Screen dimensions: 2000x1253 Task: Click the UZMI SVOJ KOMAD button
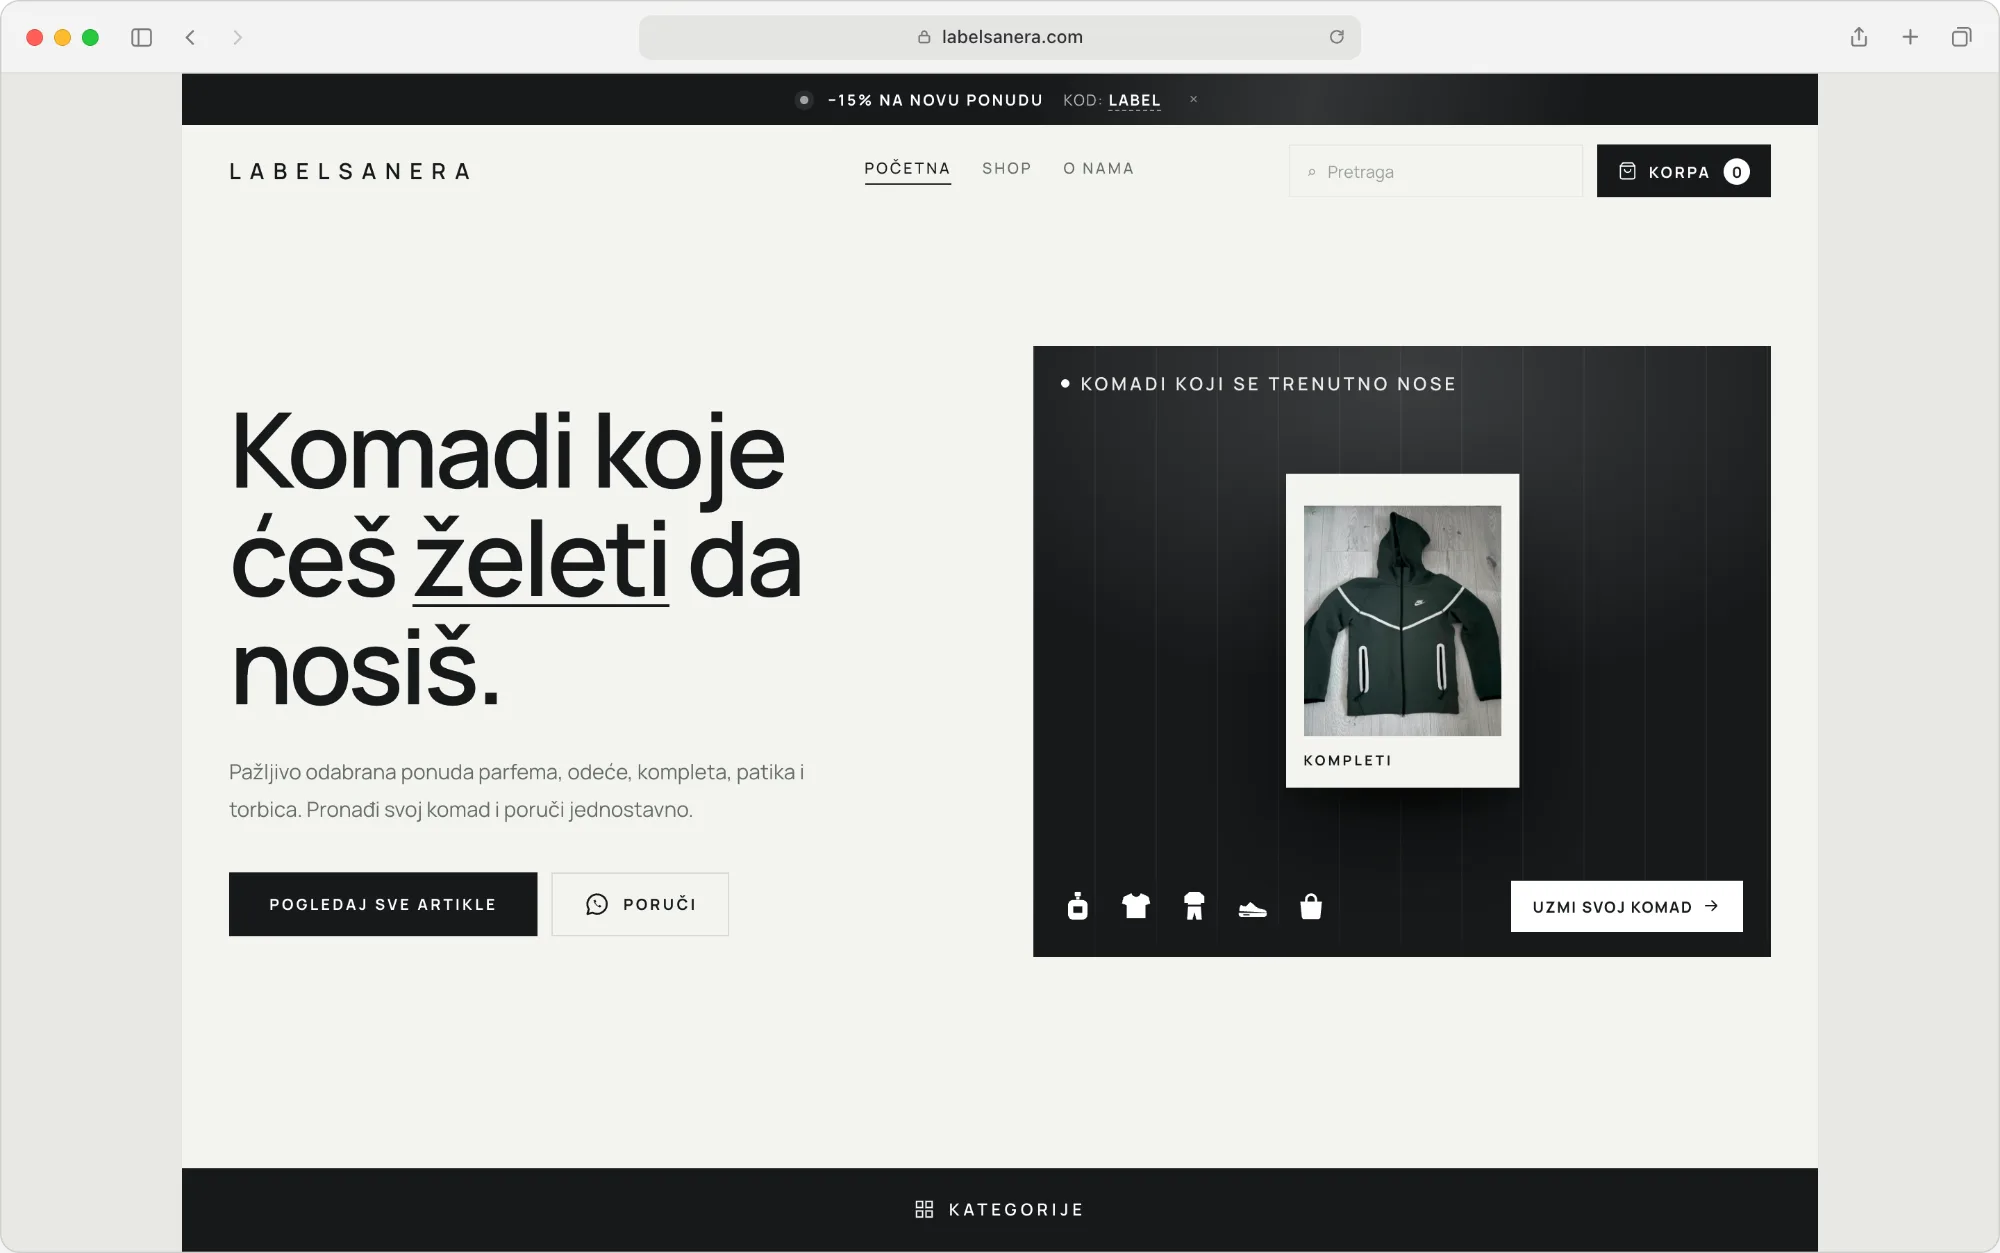pos(1626,906)
